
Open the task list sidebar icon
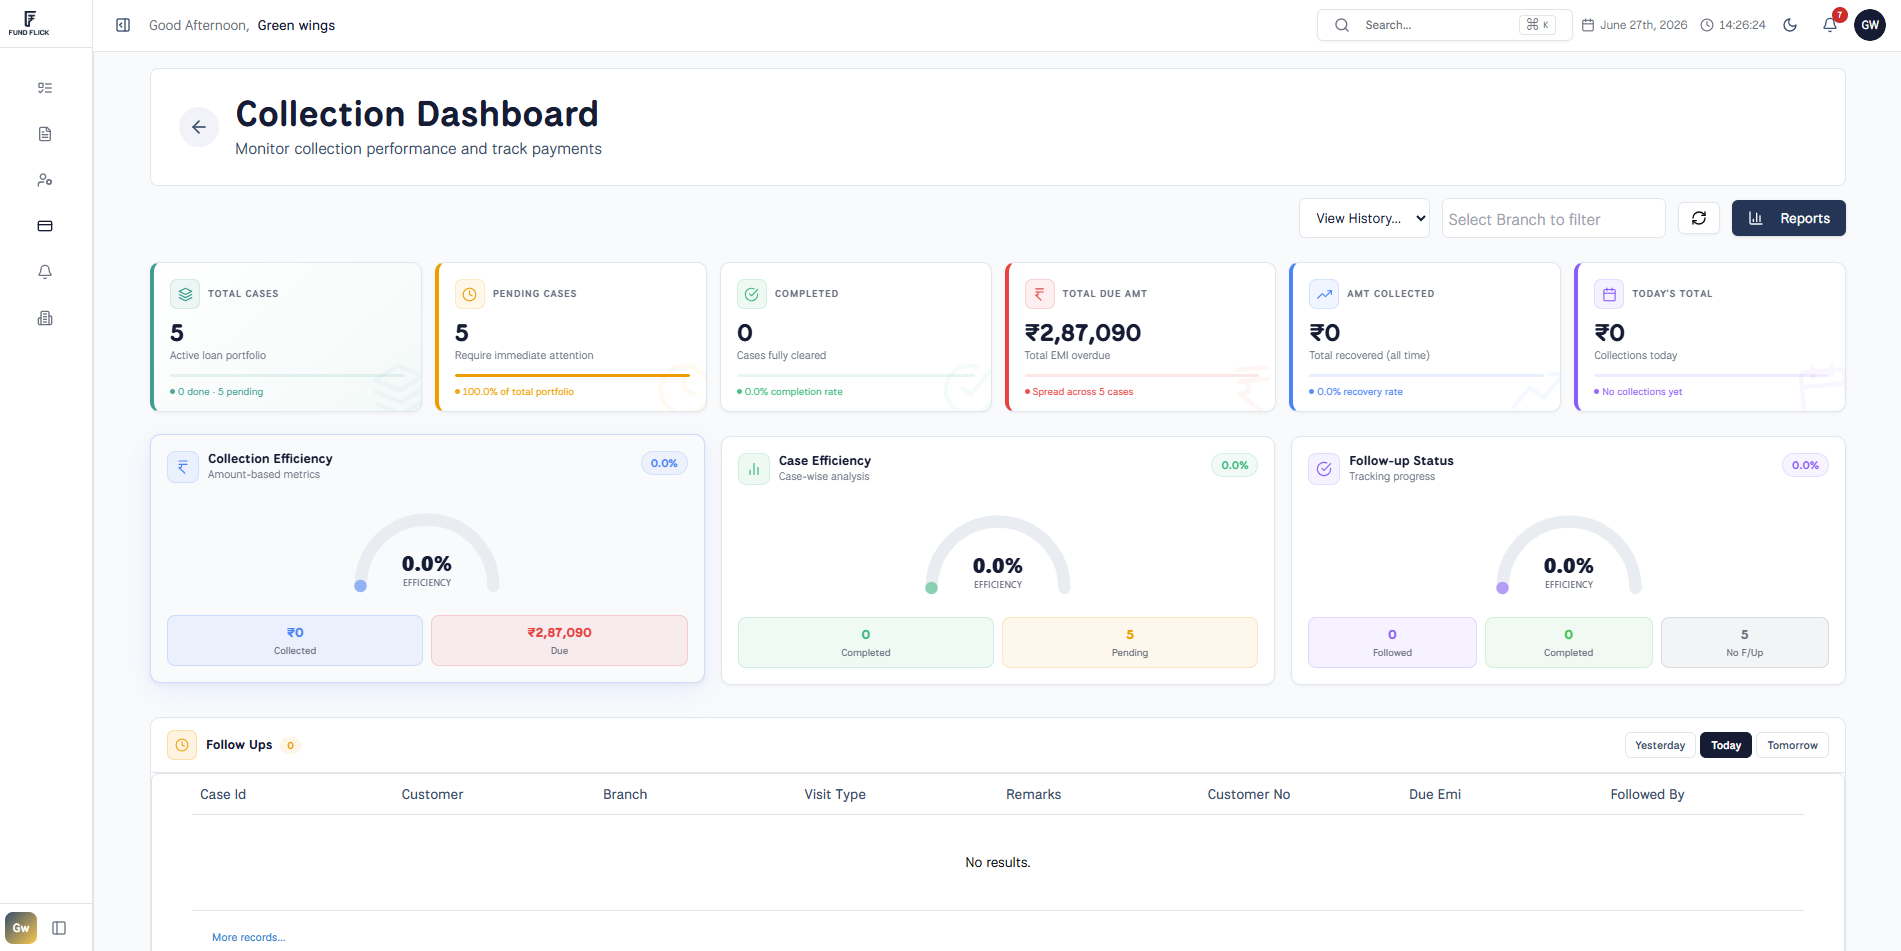click(45, 88)
